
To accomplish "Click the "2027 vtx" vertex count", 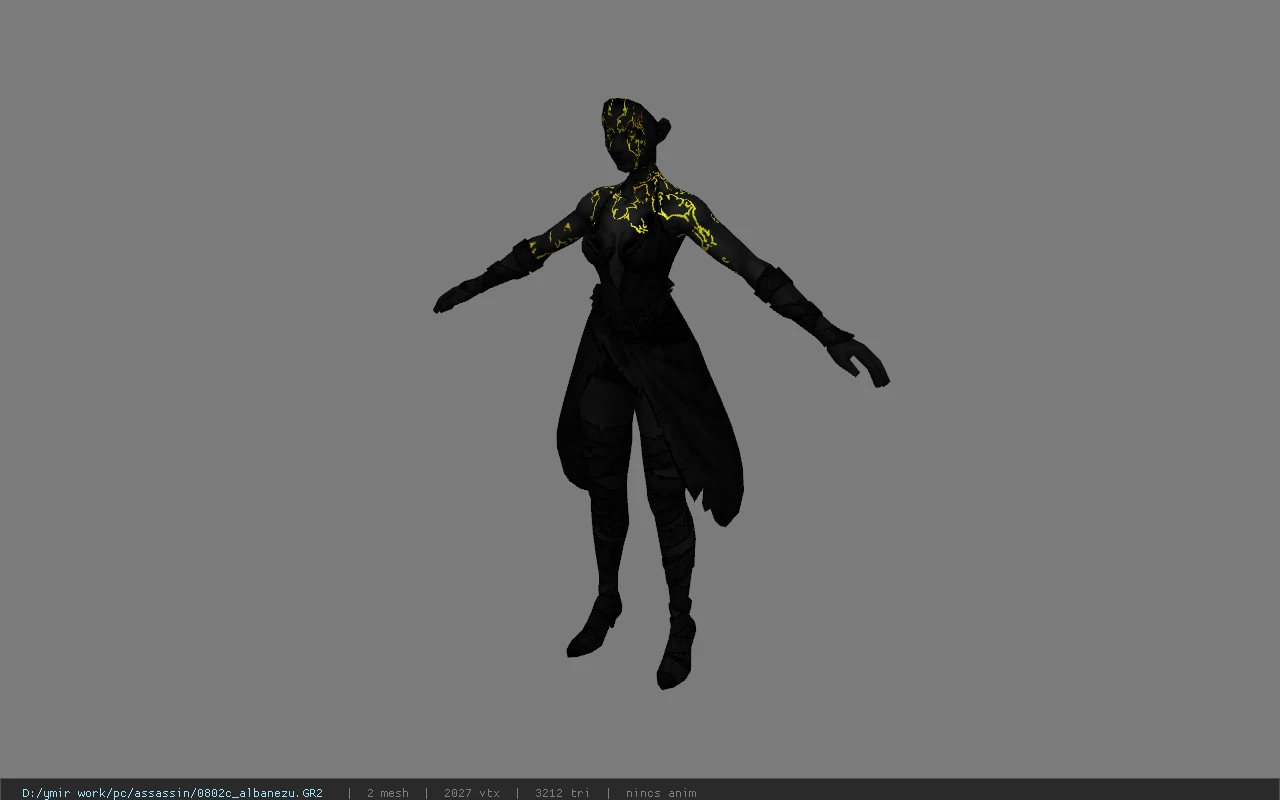I will (x=471, y=793).
